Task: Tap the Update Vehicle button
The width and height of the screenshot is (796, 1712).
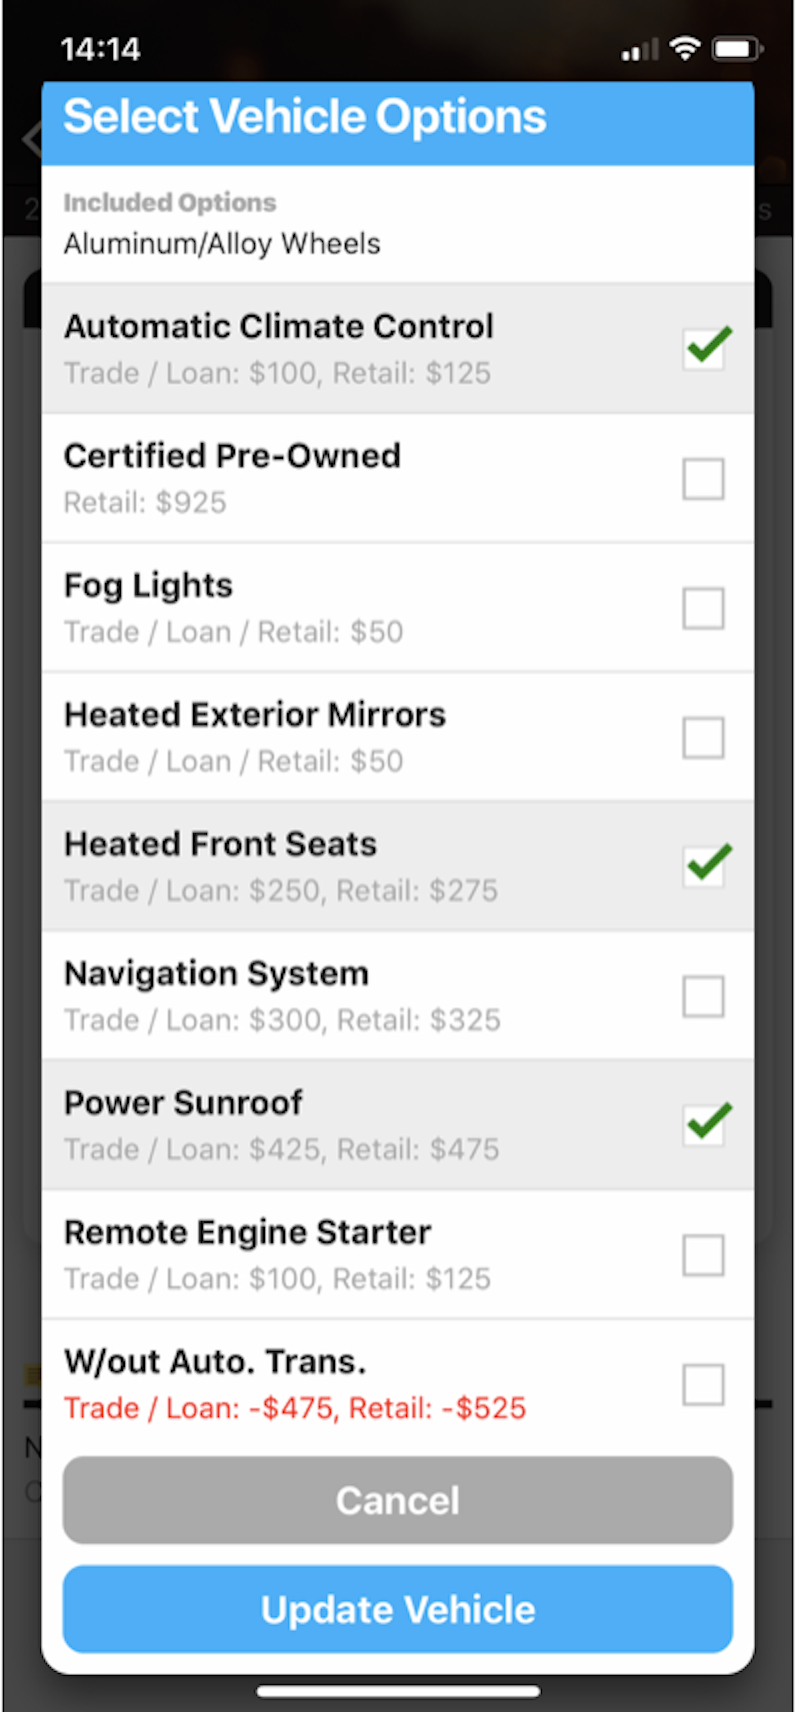Action: coord(398,1609)
